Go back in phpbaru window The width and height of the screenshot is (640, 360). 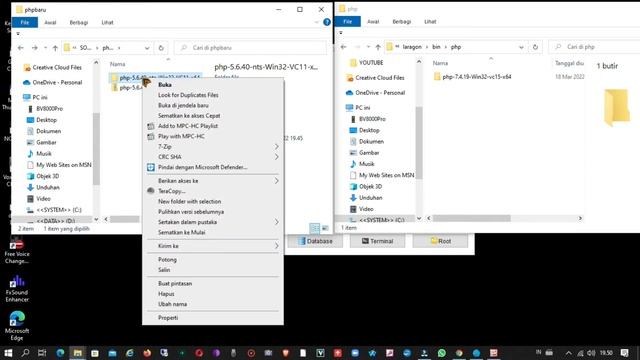pyautogui.click(x=20, y=48)
